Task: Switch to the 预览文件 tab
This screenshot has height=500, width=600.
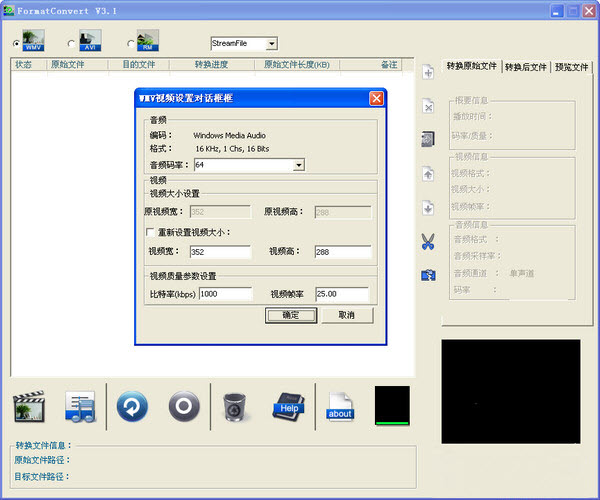Action: 571,67
